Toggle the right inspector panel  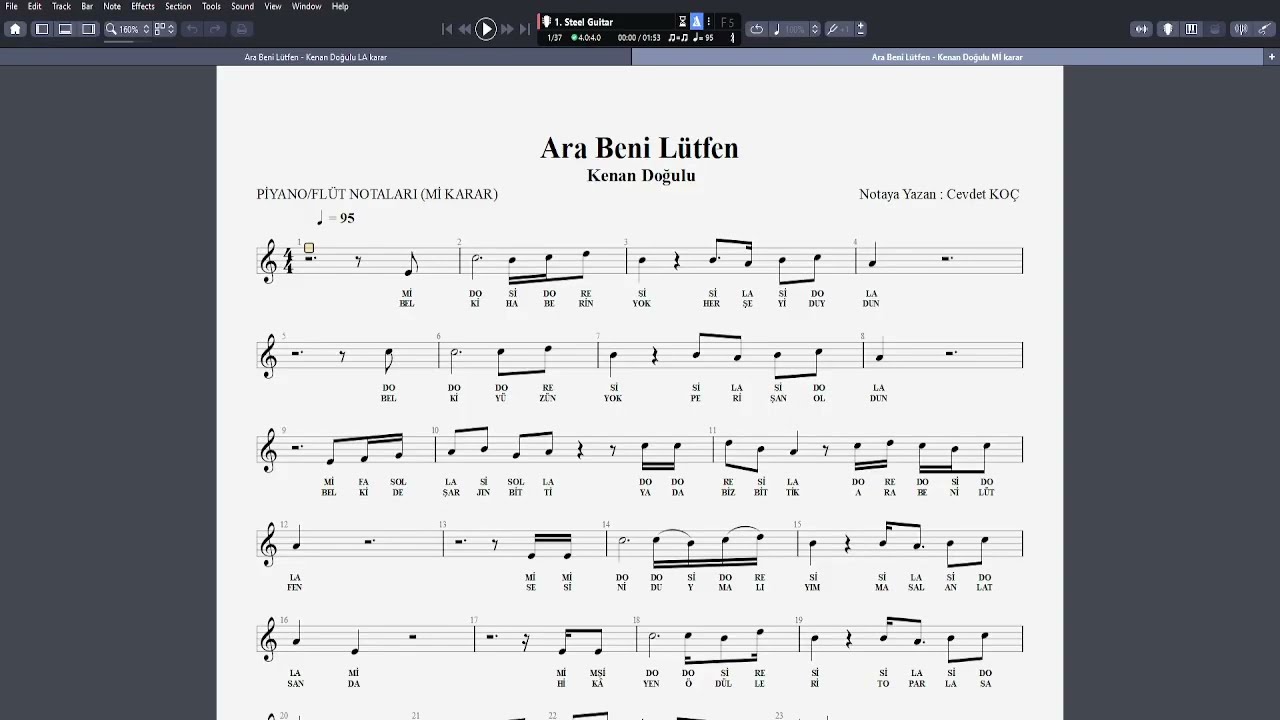88,29
